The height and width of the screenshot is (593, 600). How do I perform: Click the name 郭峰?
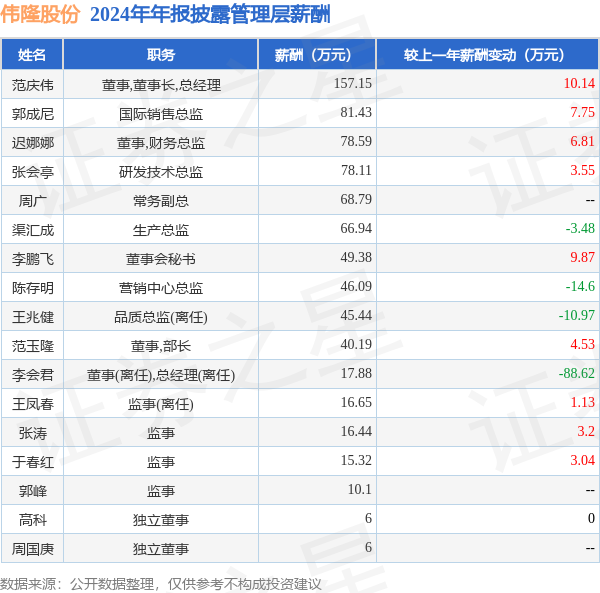[x=33, y=491]
